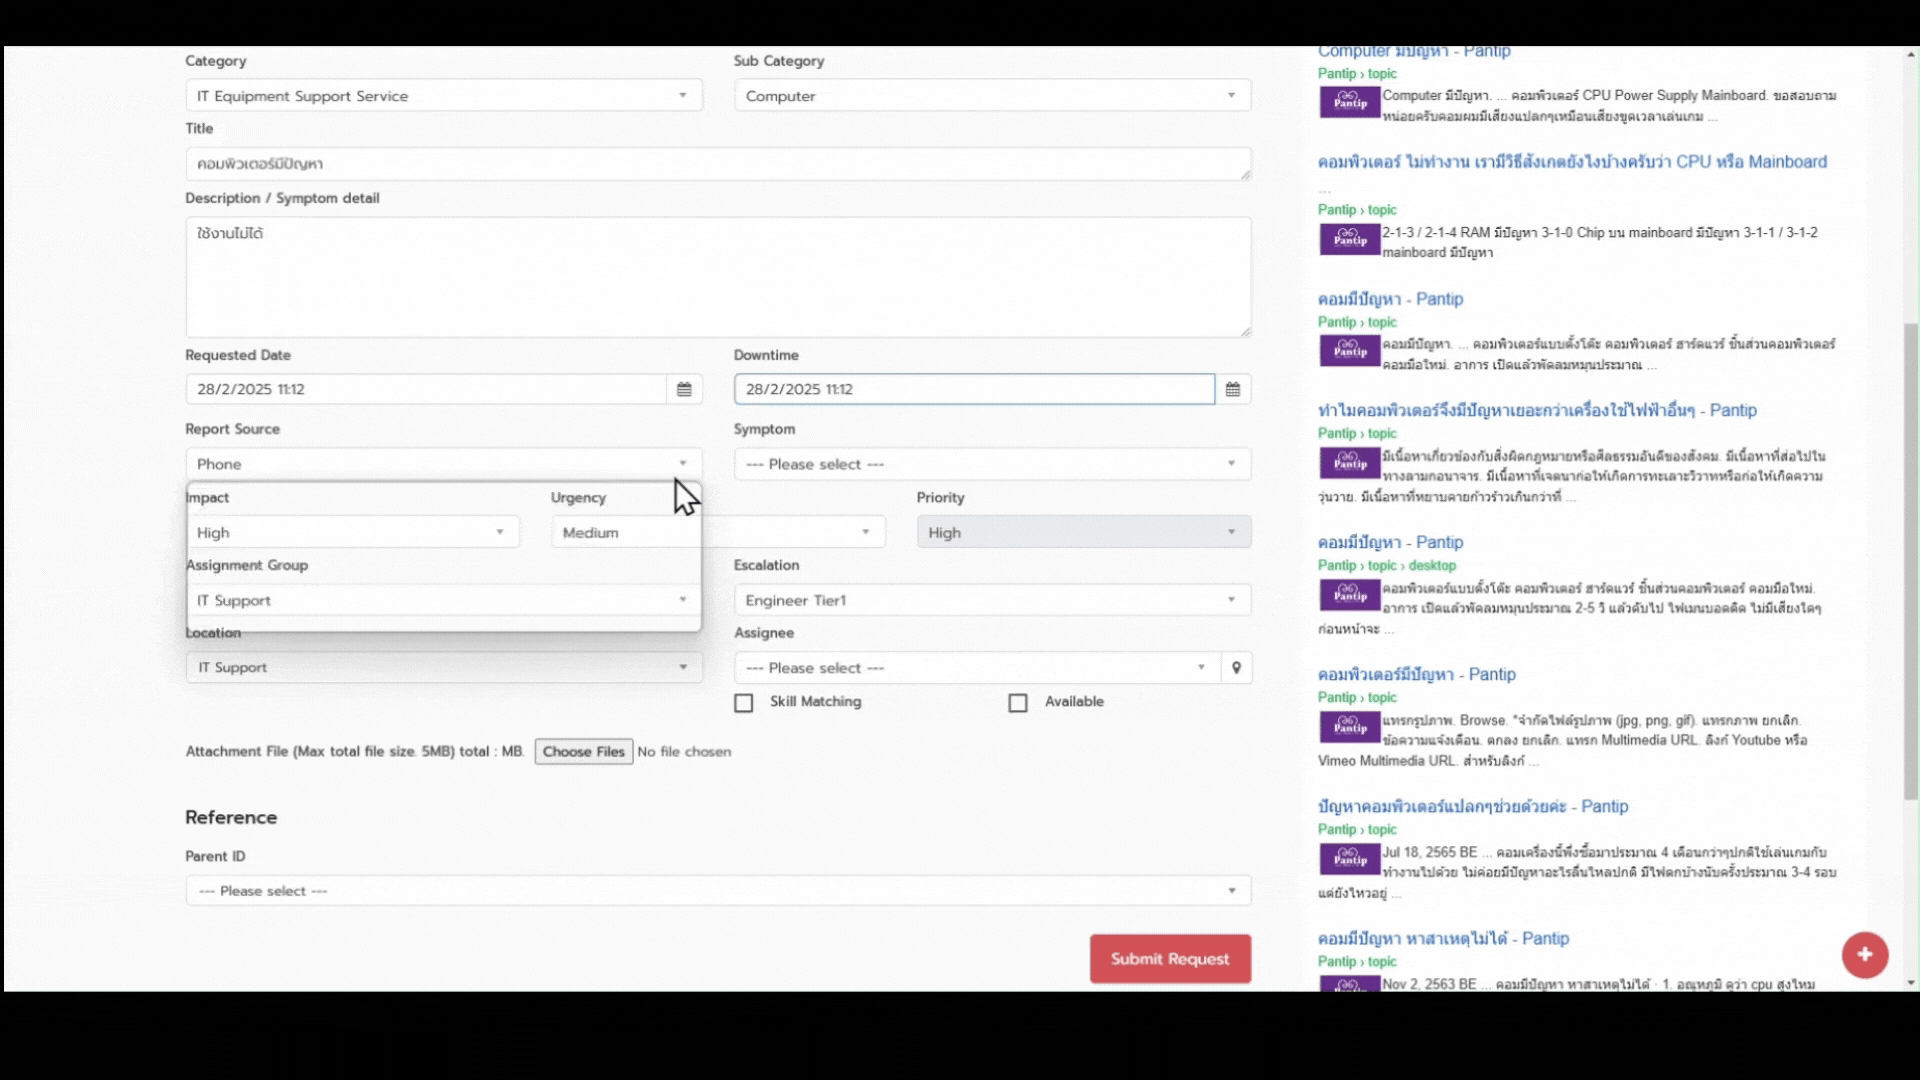Viewport: 1920px width, 1080px height.
Task: Open the Escalation dropdown showing Engineer Tier1
Action: pyautogui.click(x=992, y=600)
